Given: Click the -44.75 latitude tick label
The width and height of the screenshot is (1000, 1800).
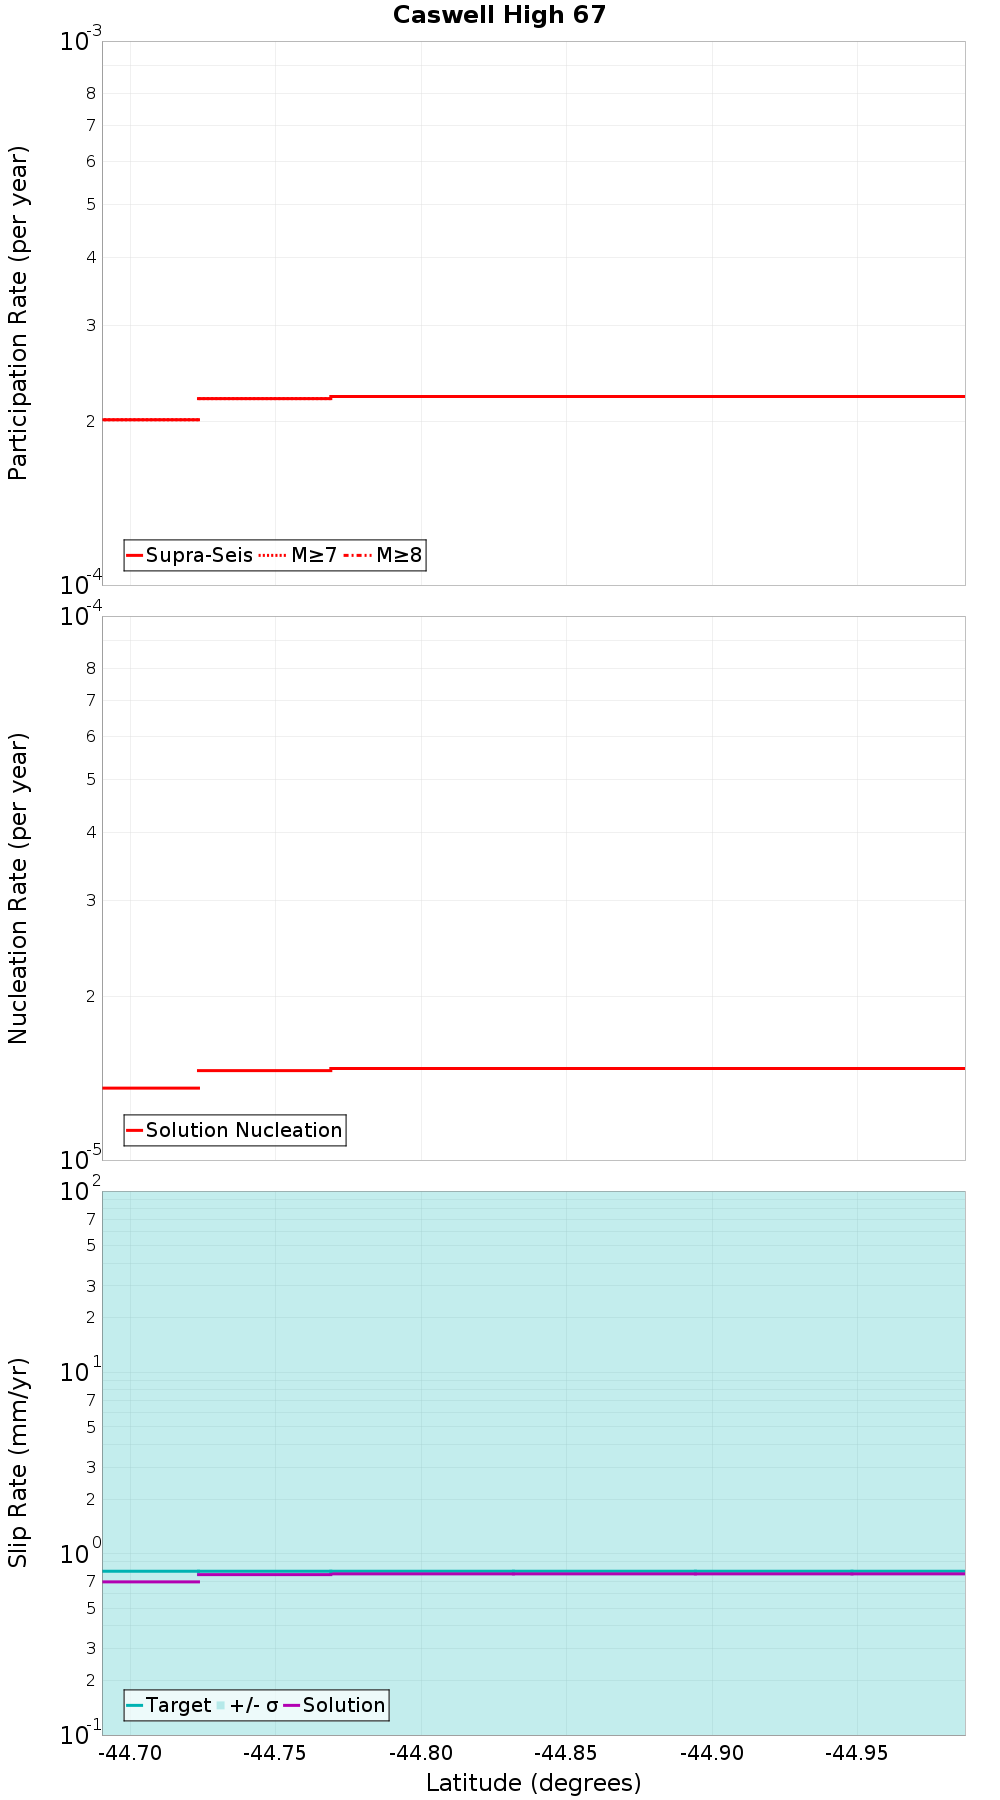Looking at the screenshot, I should tap(276, 1752).
